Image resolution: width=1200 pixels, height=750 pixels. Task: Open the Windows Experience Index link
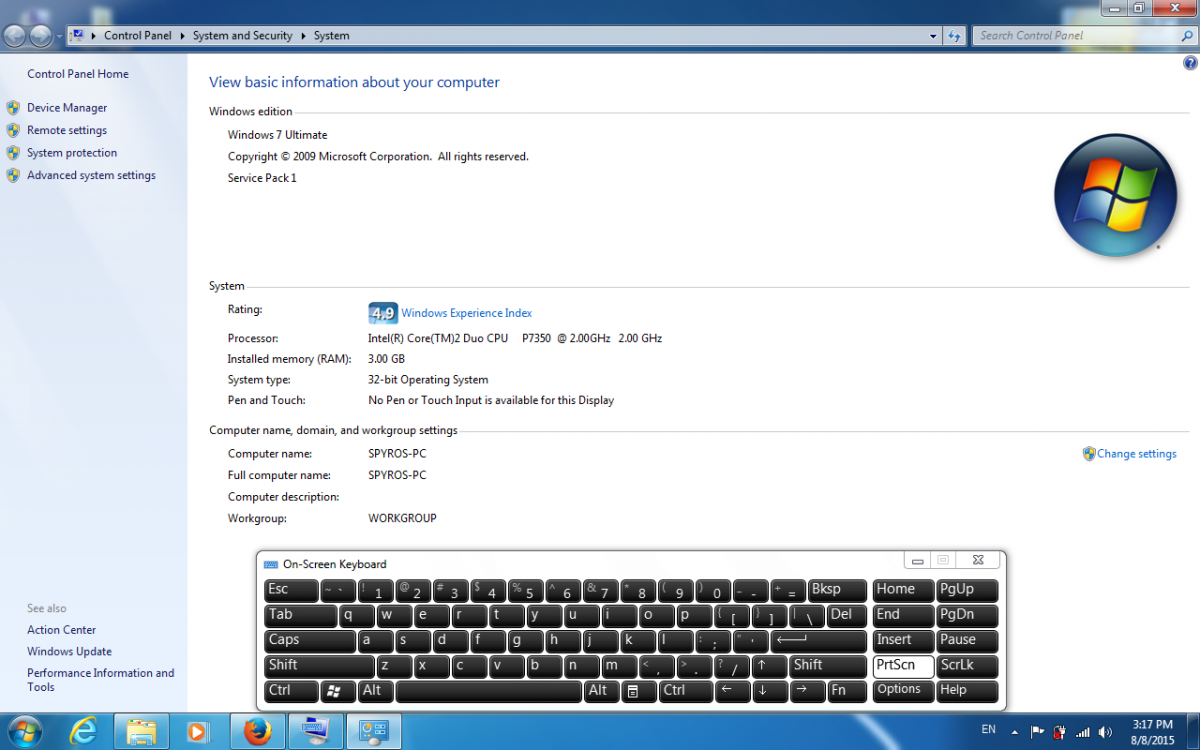tap(467, 313)
